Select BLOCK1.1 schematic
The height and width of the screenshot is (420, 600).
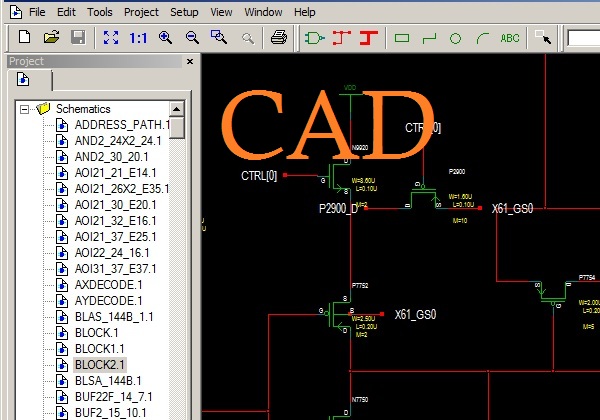click(x=99, y=349)
